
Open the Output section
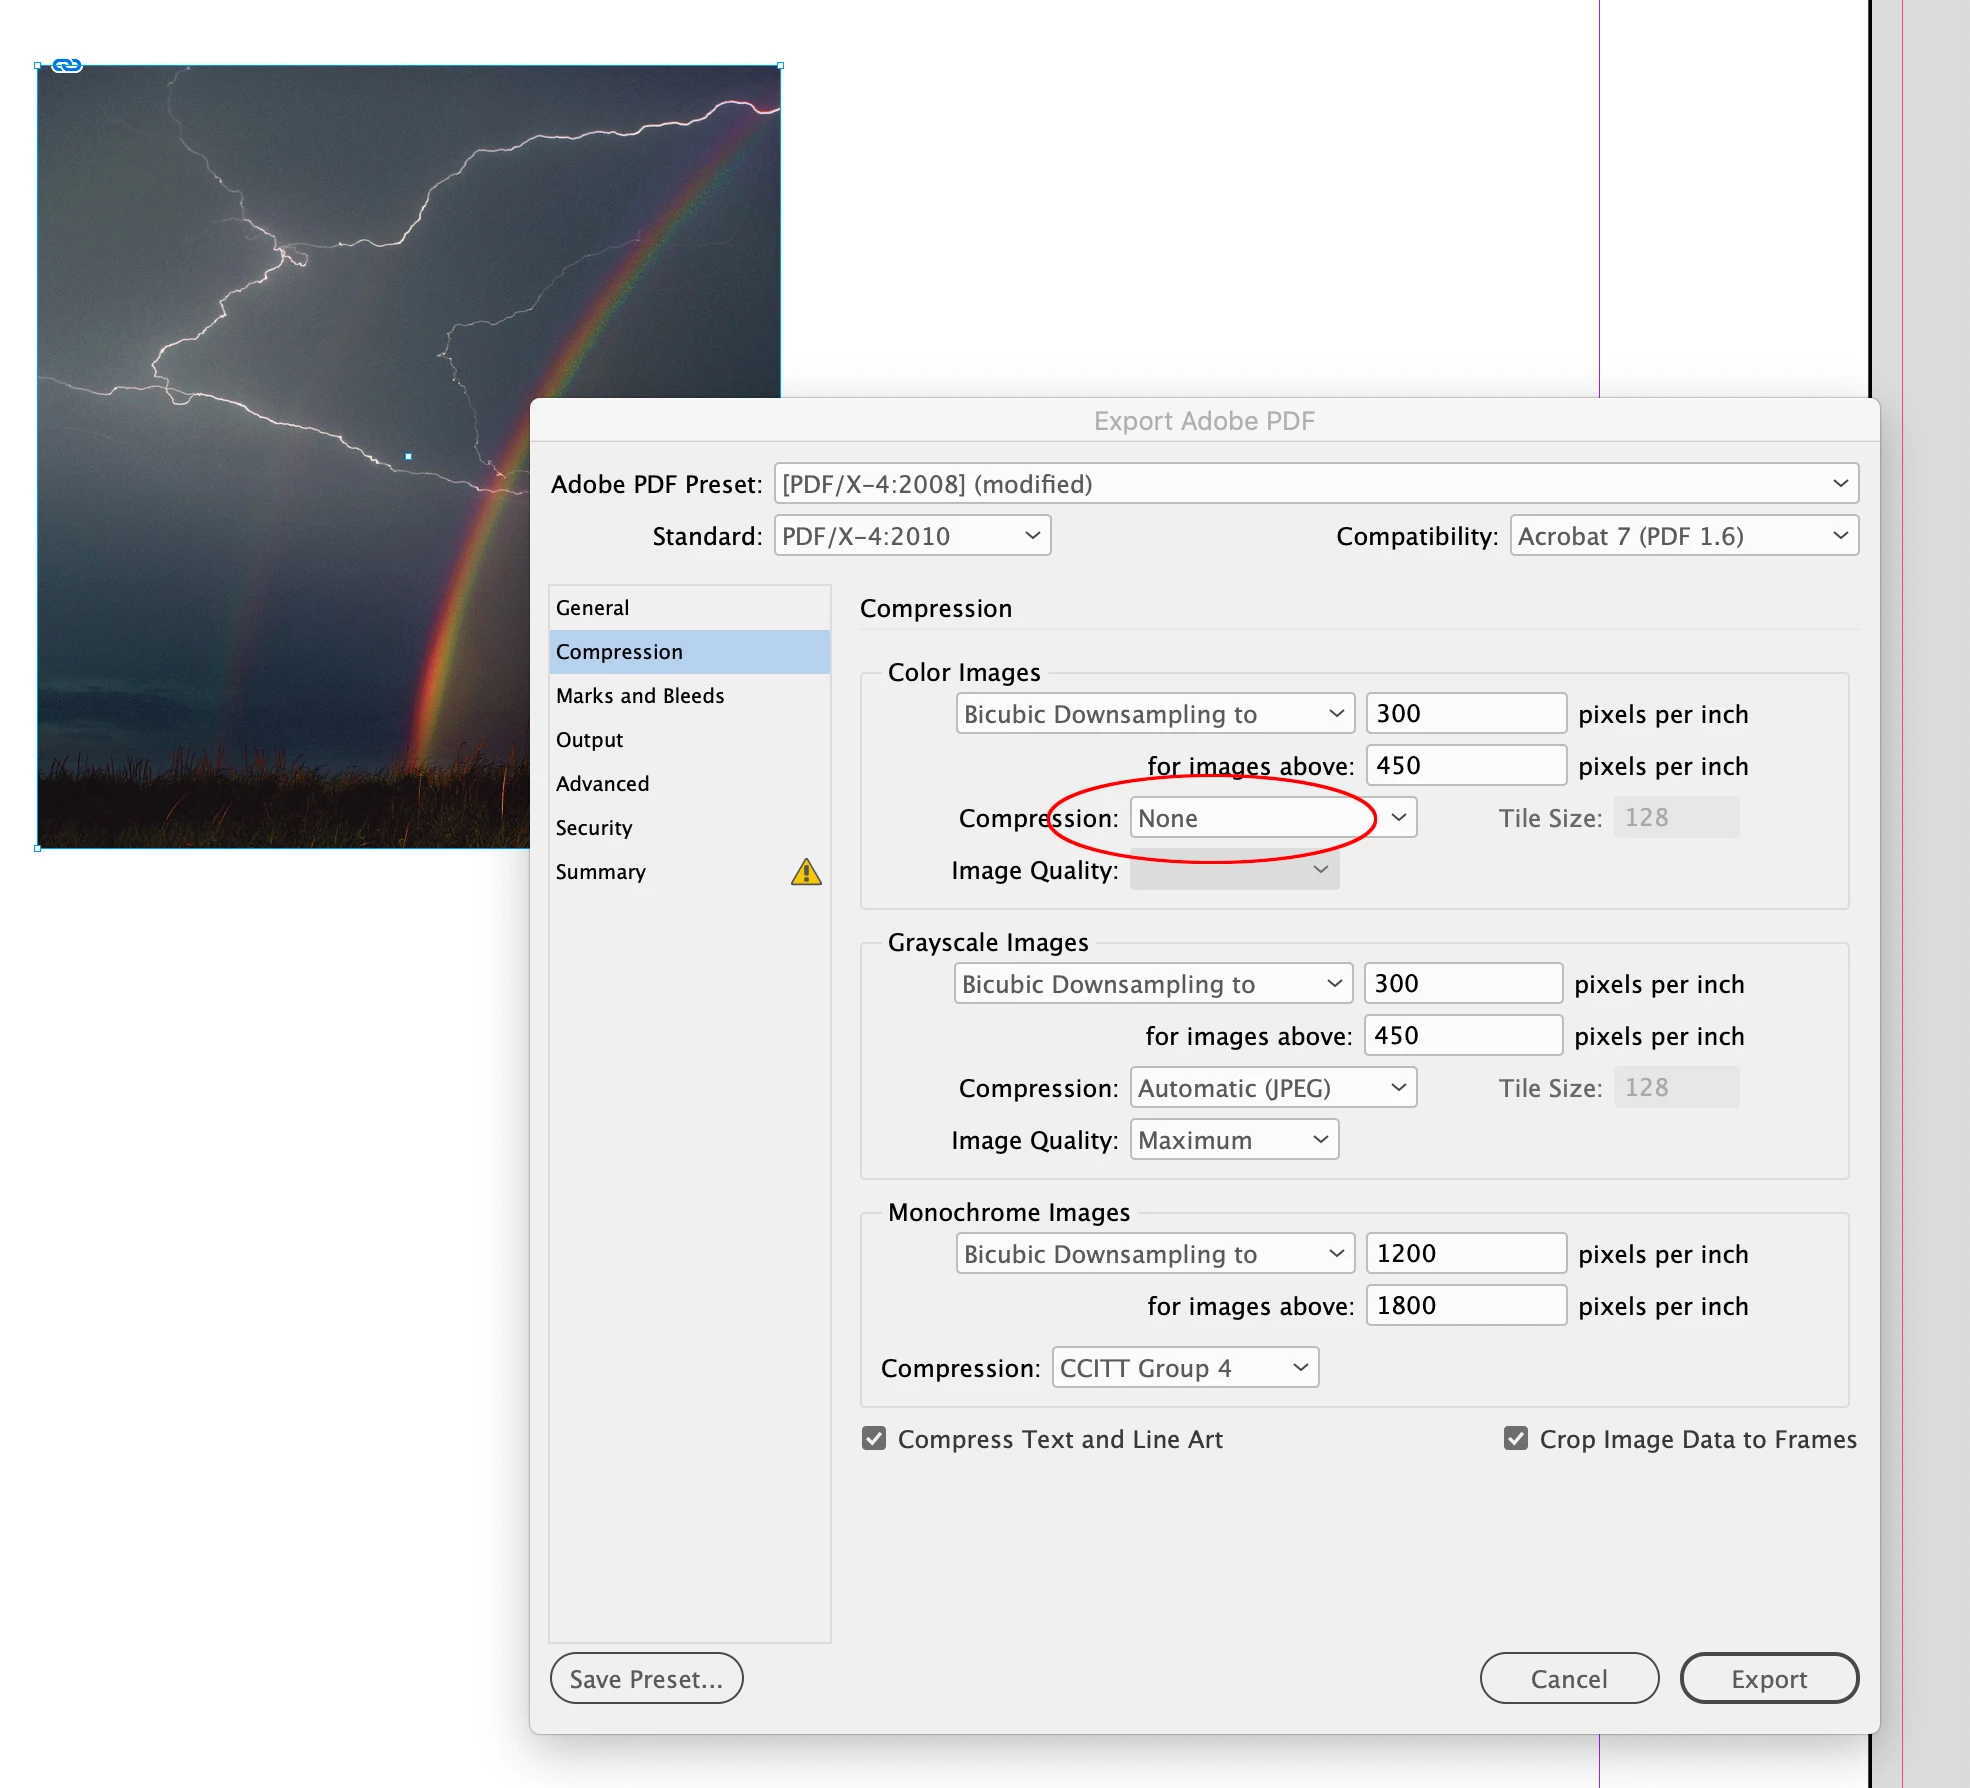589,740
